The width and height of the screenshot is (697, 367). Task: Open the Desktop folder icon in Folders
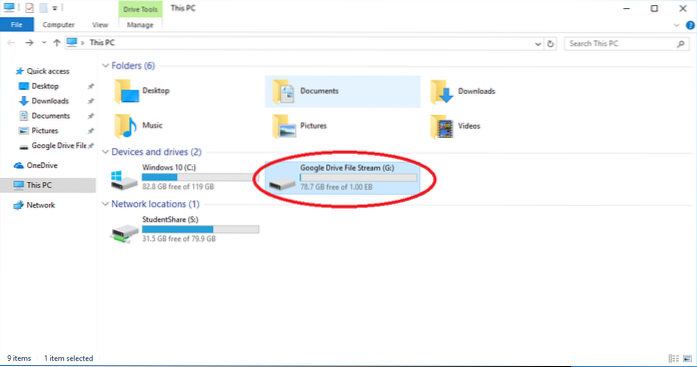point(127,91)
